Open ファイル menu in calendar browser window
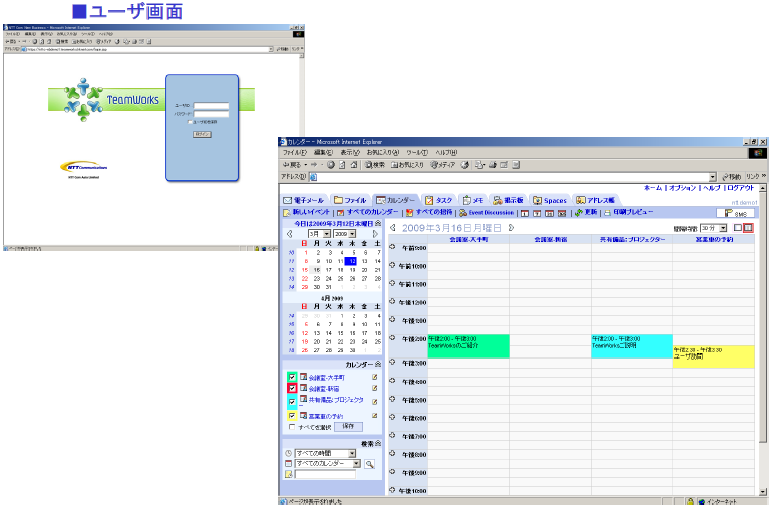This screenshot has width=772, height=507. point(294,153)
